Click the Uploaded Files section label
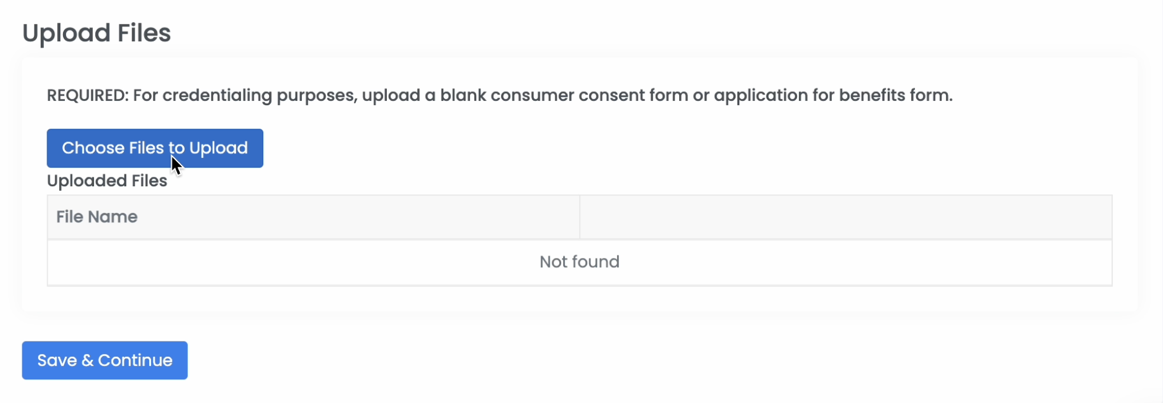The height and width of the screenshot is (403, 1163). [107, 181]
